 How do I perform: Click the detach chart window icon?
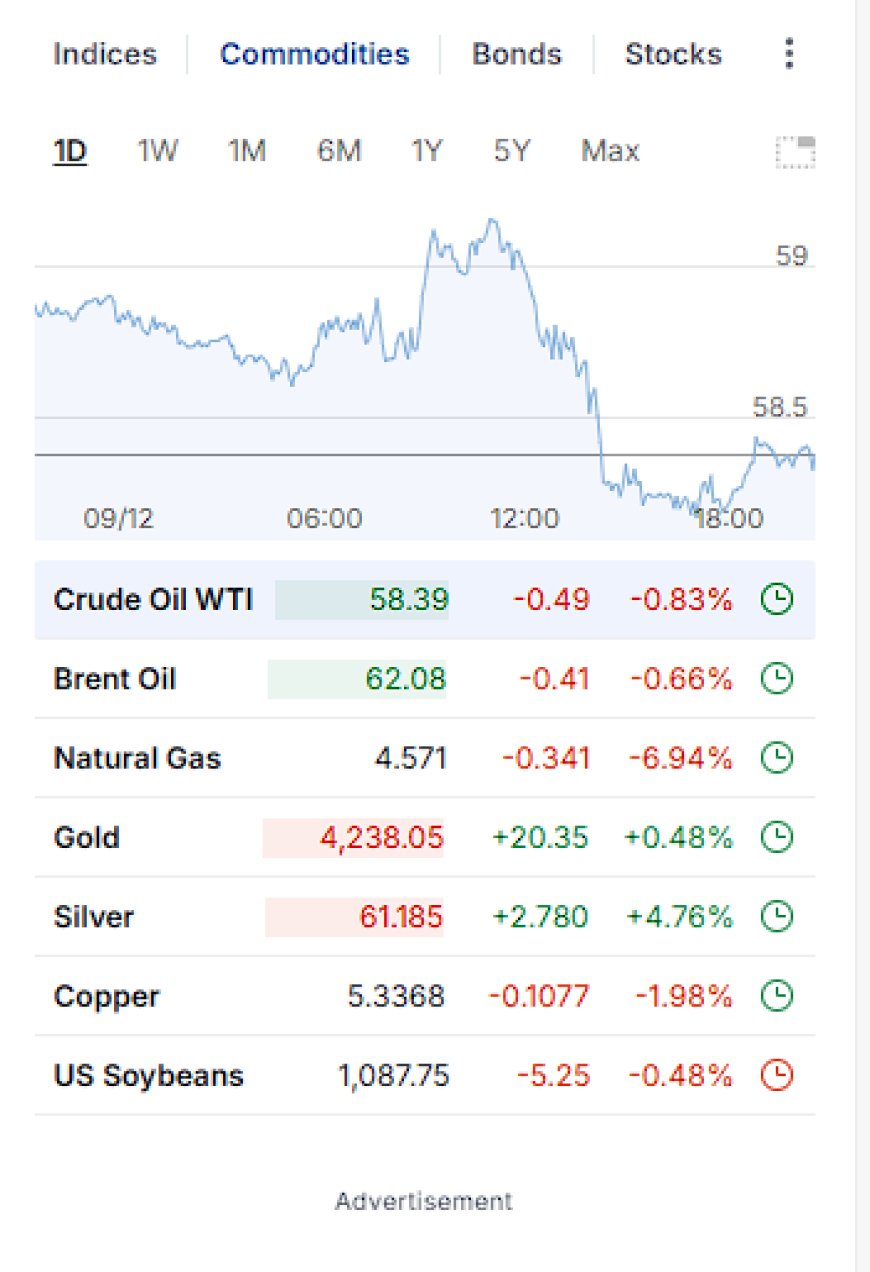coord(796,152)
